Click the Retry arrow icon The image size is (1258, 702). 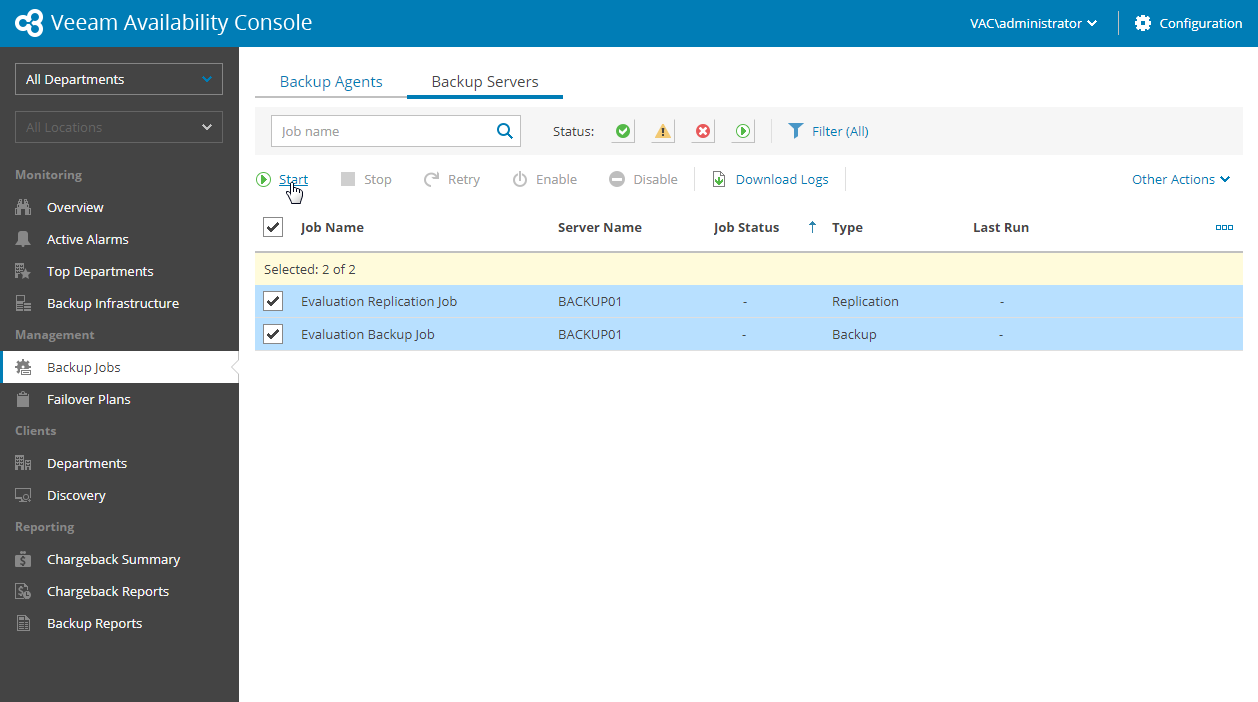point(432,179)
